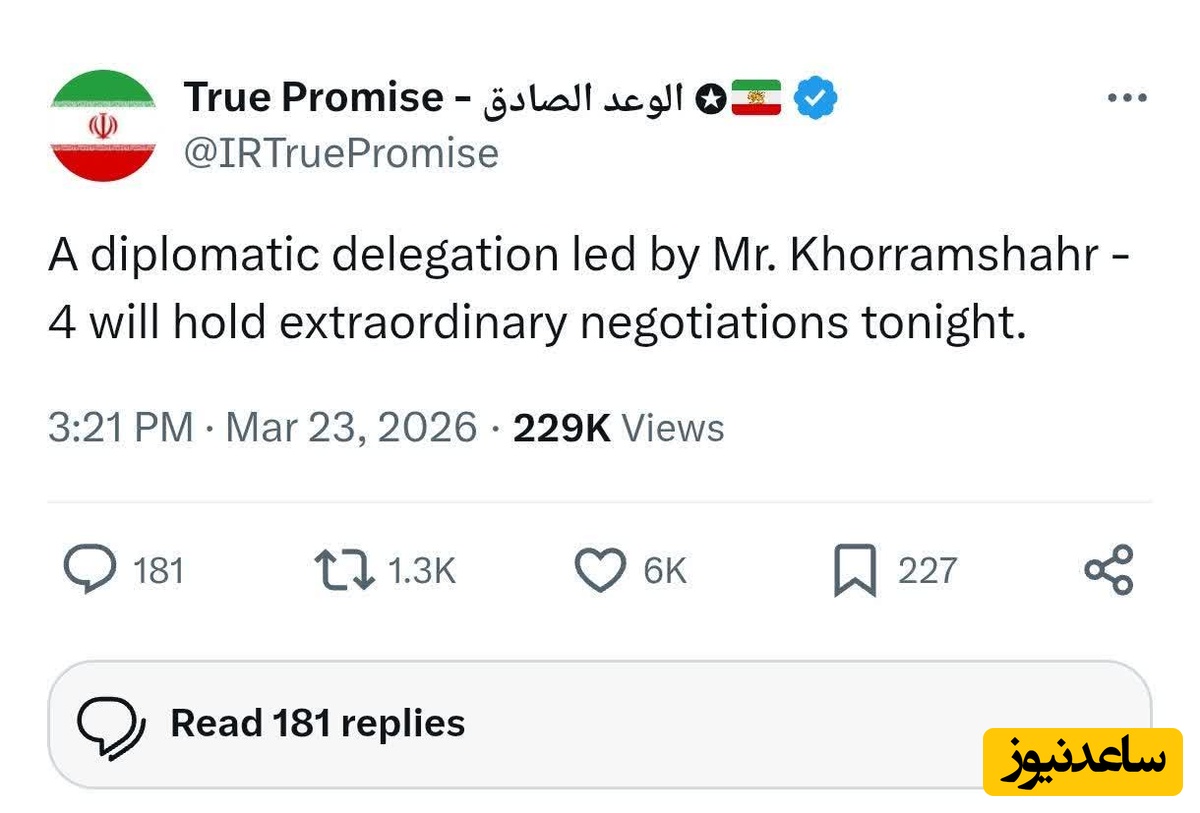Image resolution: width=1200 pixels, height=813 pixels.
Task: View the 229K Views analytics
Action: [618, 428]
